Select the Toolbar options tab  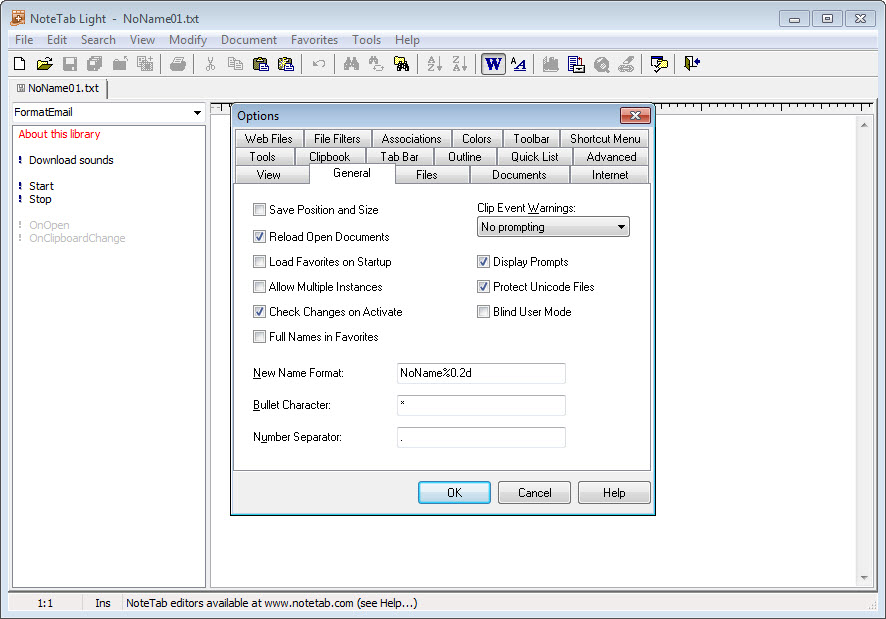coord(531,139)
